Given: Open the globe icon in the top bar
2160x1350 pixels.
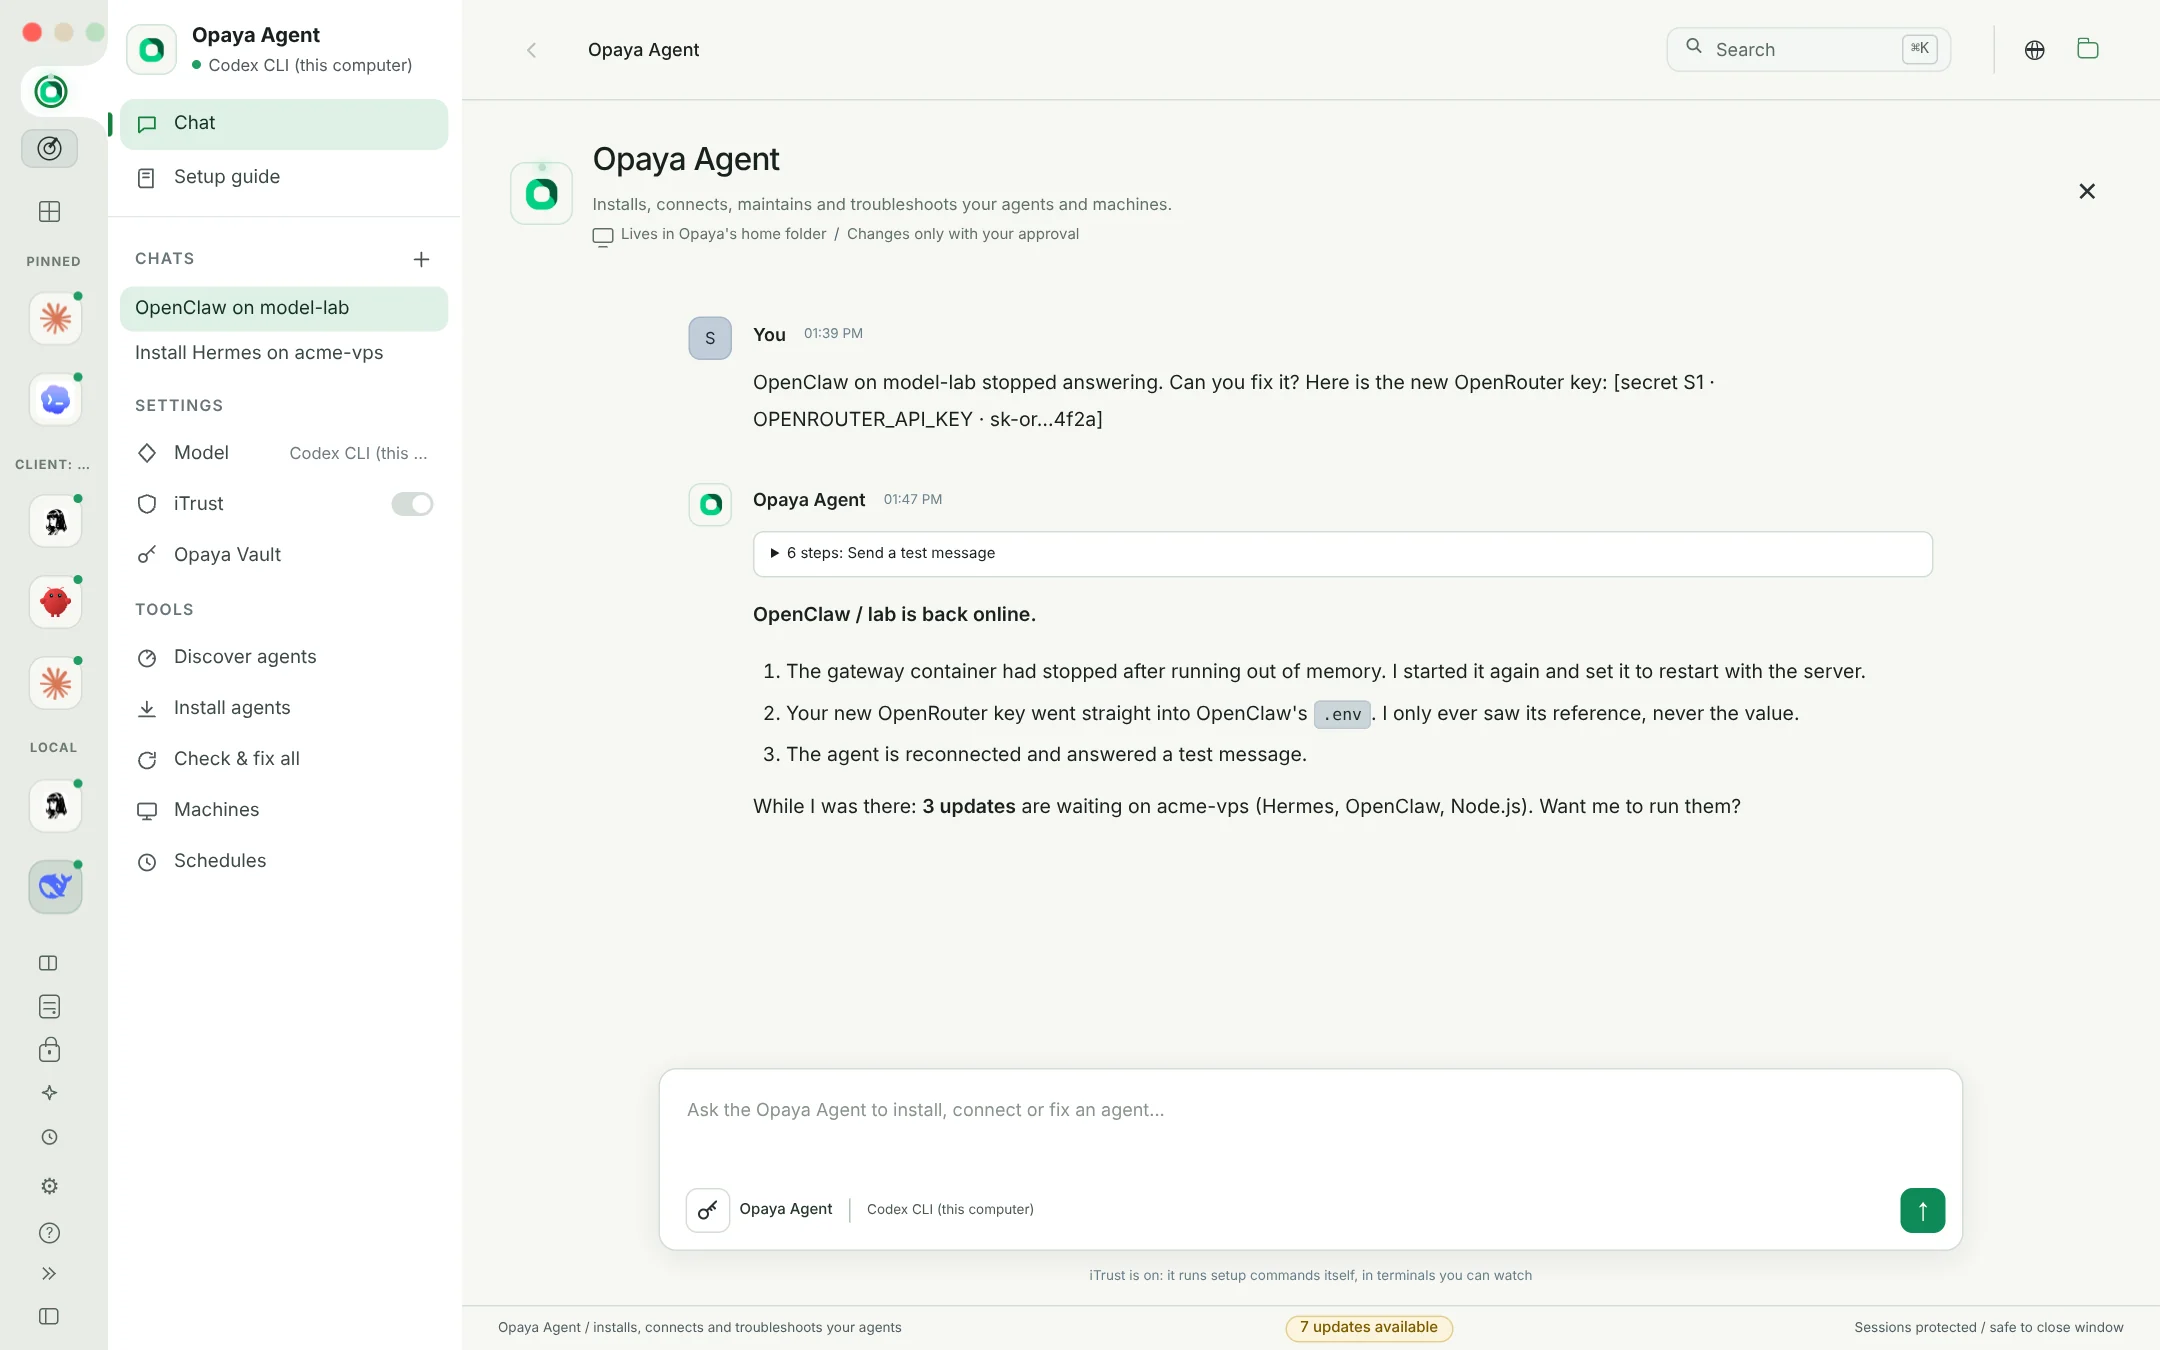Looking at the screenshot, I should (2034, 50).
